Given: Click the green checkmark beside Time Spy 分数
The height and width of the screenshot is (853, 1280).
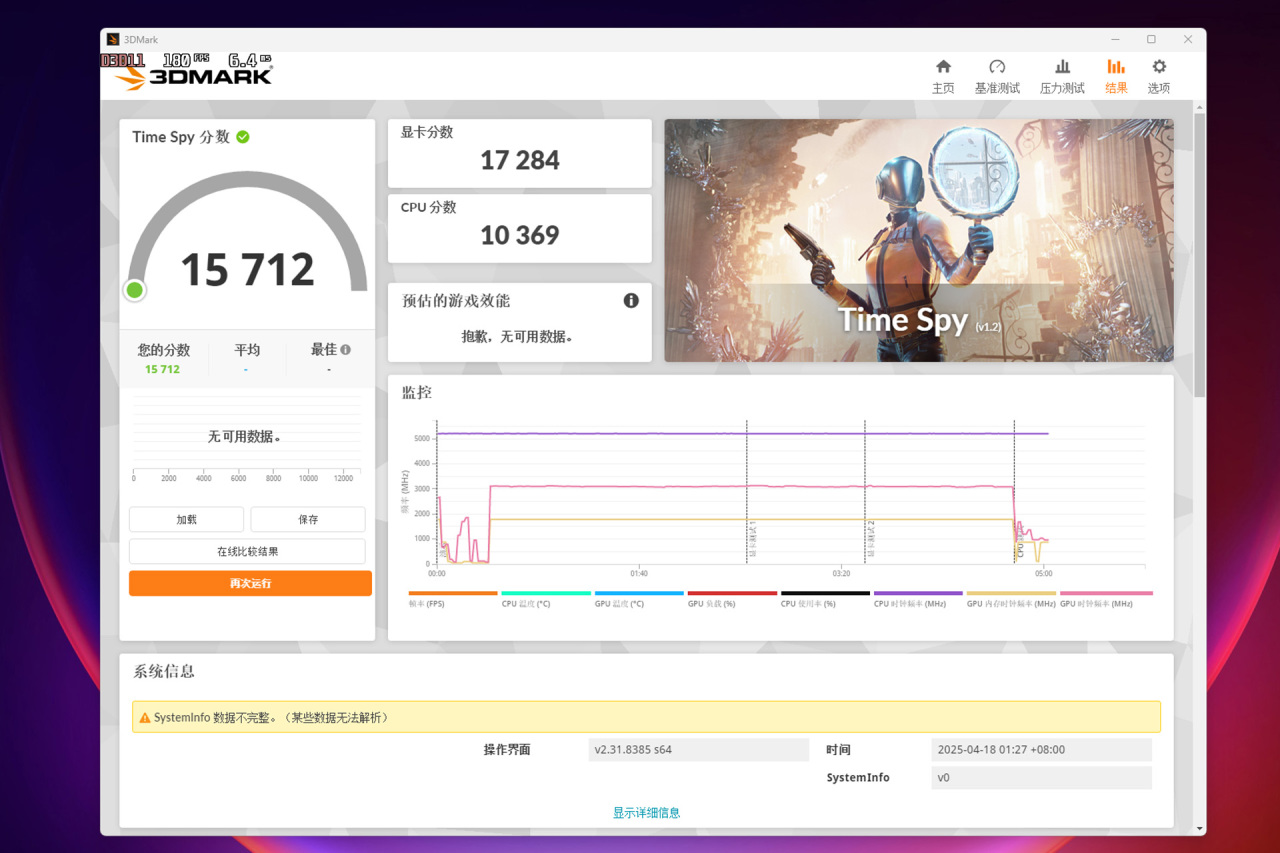Looking at the screenshot, I should pos(243,137).
